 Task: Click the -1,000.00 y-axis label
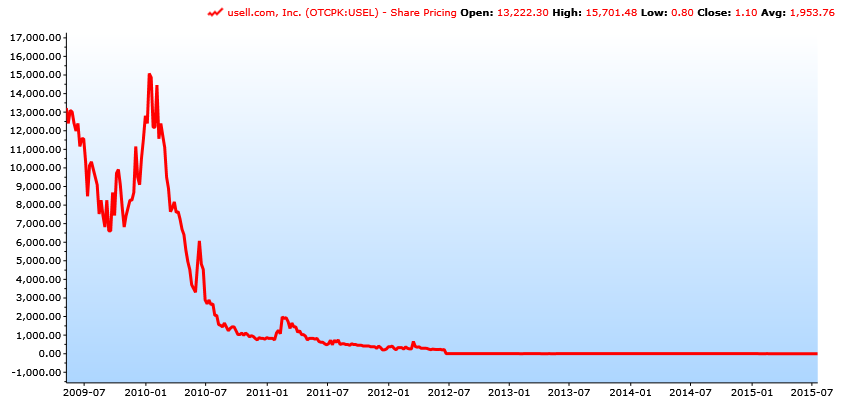34,372
